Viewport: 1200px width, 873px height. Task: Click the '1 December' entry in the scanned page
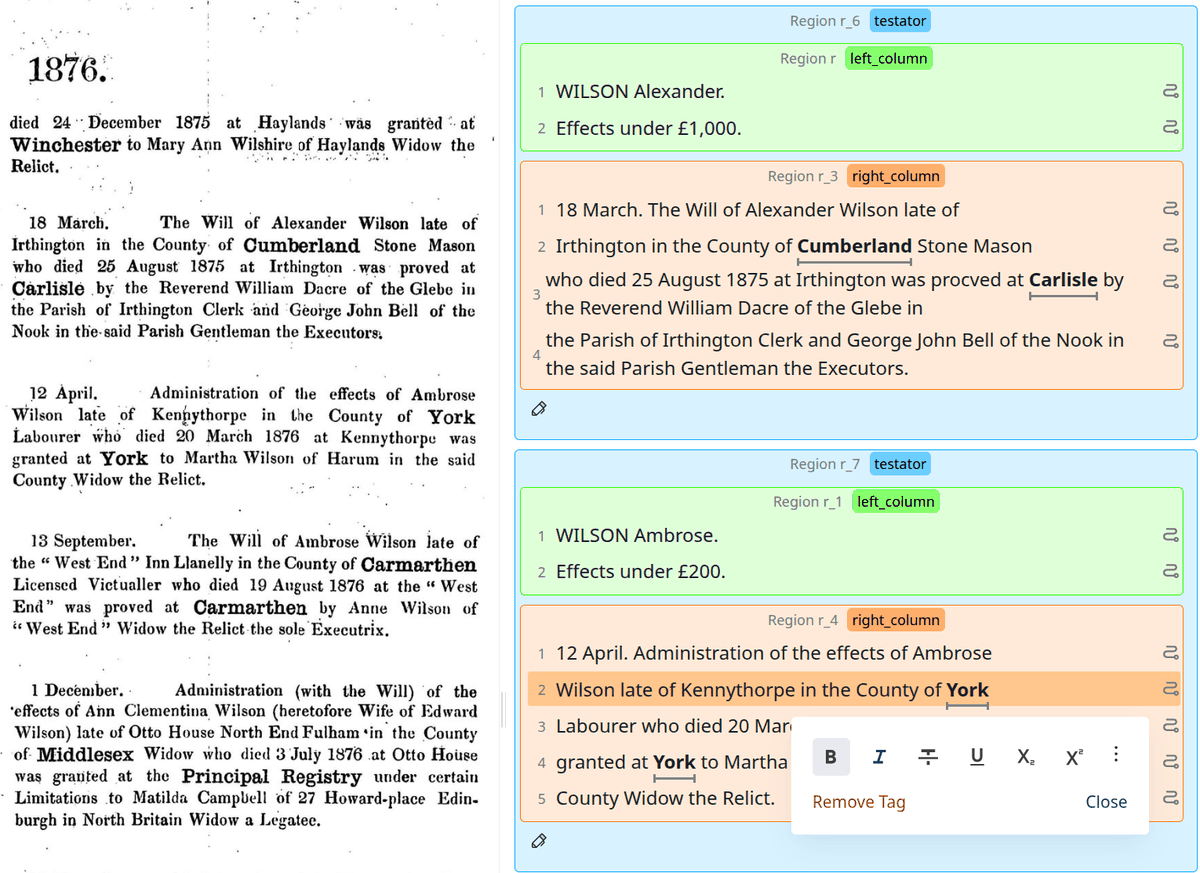(x=245, y=755)
